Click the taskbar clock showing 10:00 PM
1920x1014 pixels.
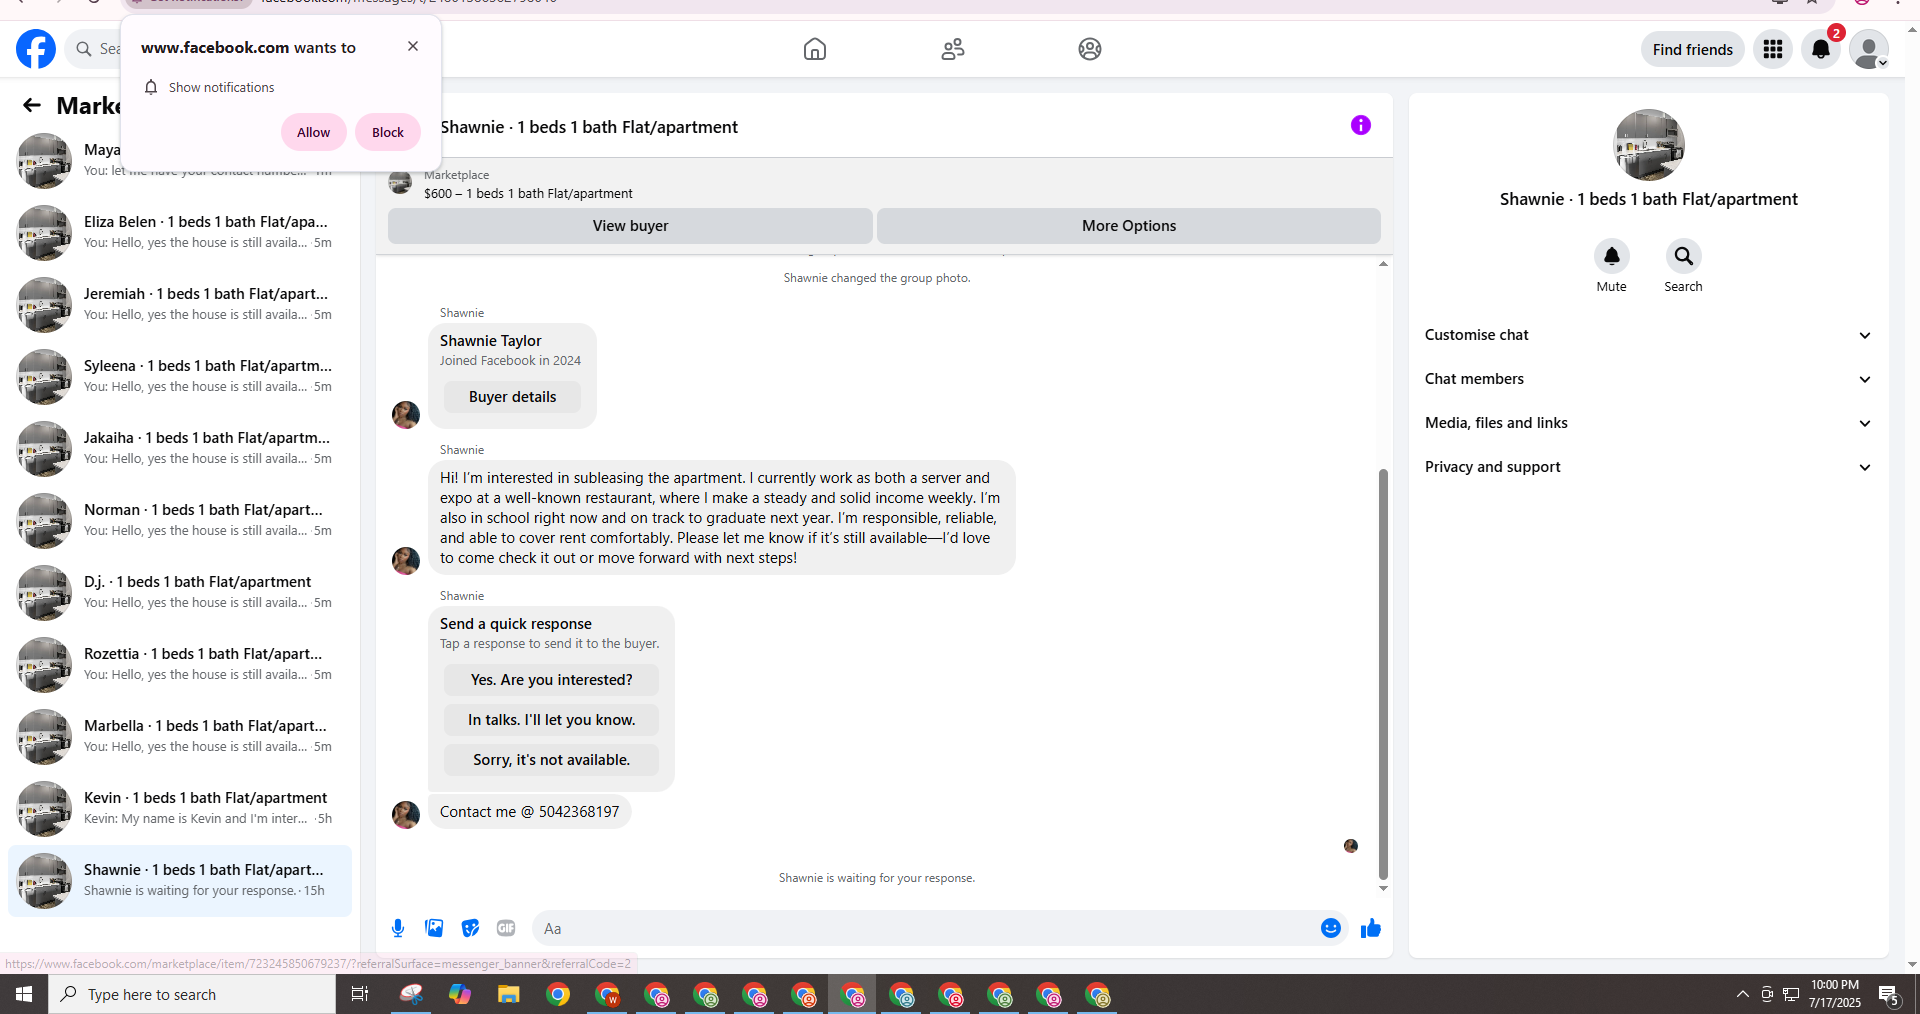coord(1835,994)
